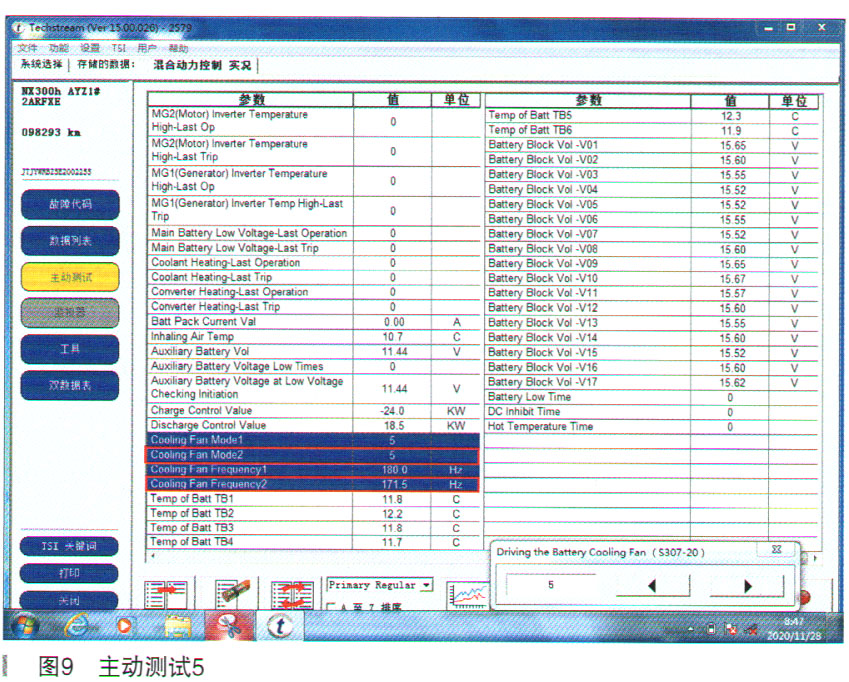Select the Batt Pack Current Val row
This screenshot has width=849, height=682.
pyautogui.click(x=313, y=322)
